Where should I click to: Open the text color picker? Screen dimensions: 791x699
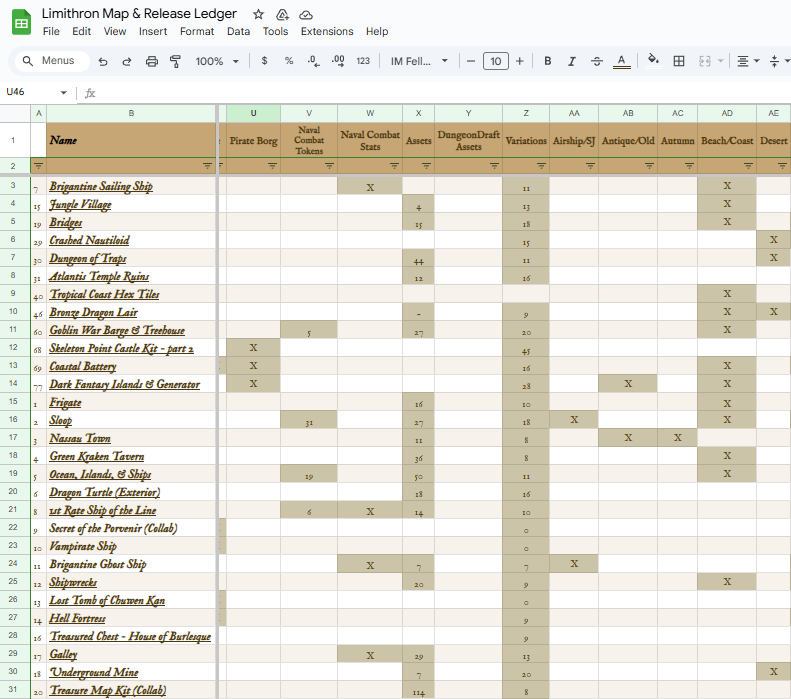[x=622, y=62]
